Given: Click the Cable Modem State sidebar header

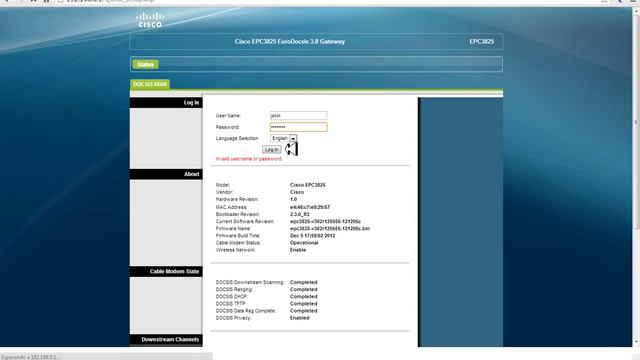Looking at the screenshot, I should (166, 271).
